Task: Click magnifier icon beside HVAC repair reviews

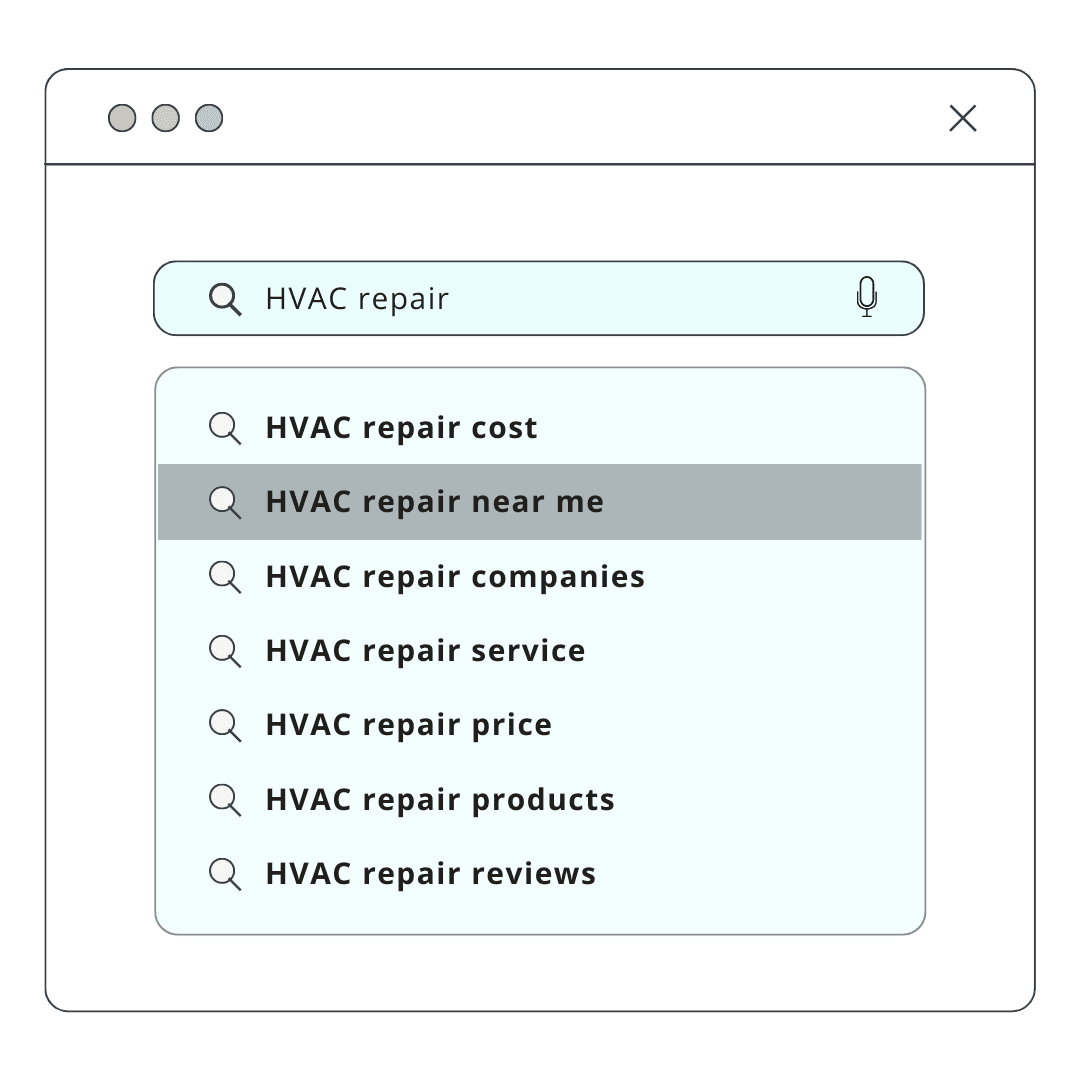Action: point(225,875)
